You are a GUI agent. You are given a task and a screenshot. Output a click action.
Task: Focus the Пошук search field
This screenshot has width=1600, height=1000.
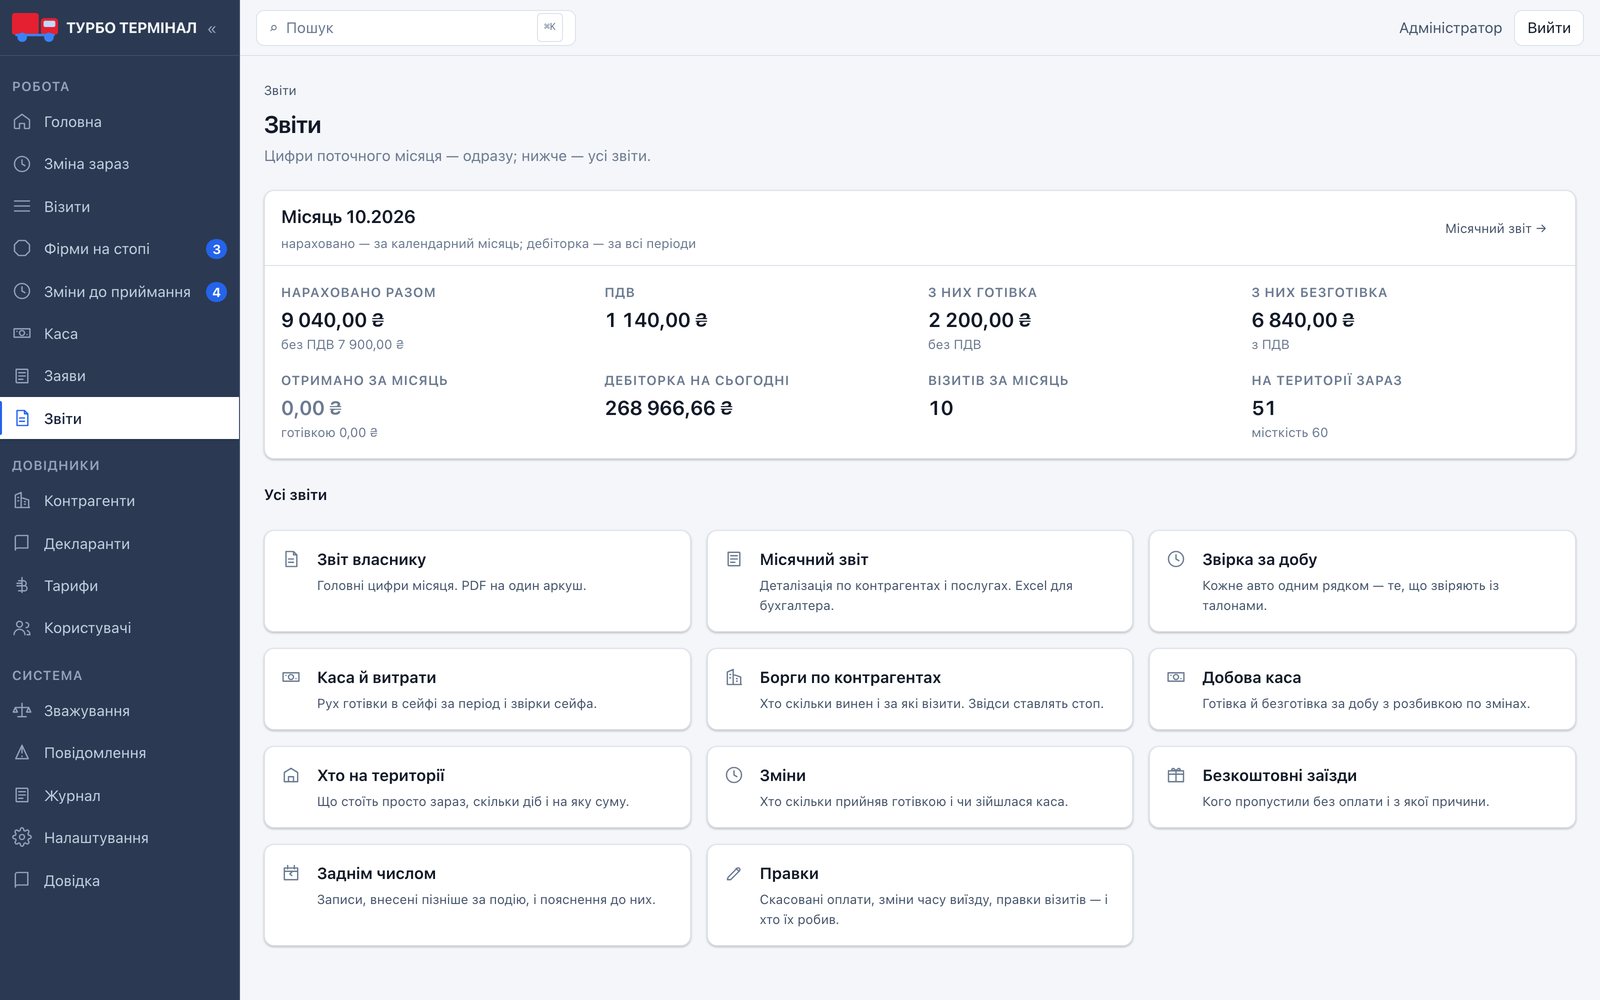tap(416, 28)
